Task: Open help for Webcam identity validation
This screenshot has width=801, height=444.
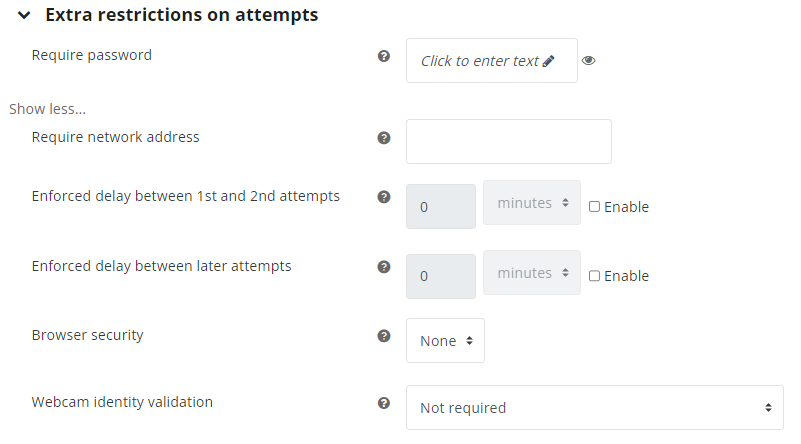Action: pyautogui.click(x=384, y=403)
